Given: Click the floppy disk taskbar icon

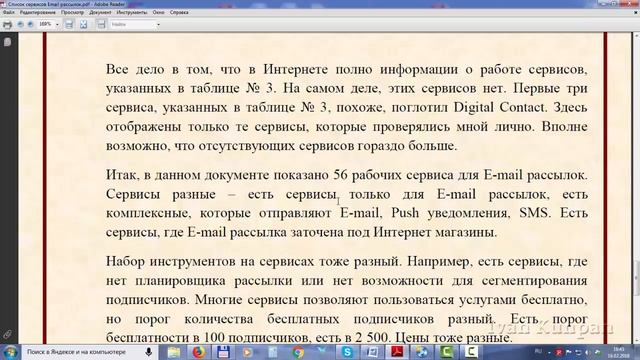Looking at the screenshot, I should coord(223,352).
